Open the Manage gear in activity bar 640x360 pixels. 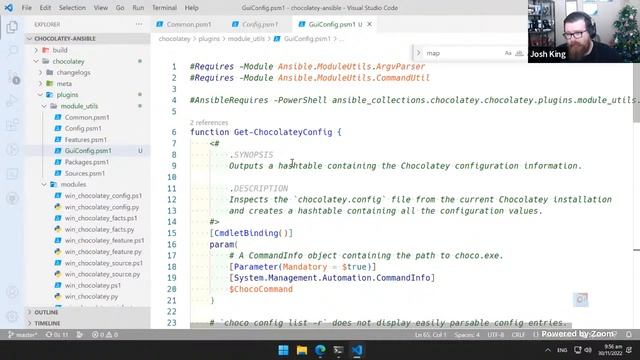coord(12,316)
